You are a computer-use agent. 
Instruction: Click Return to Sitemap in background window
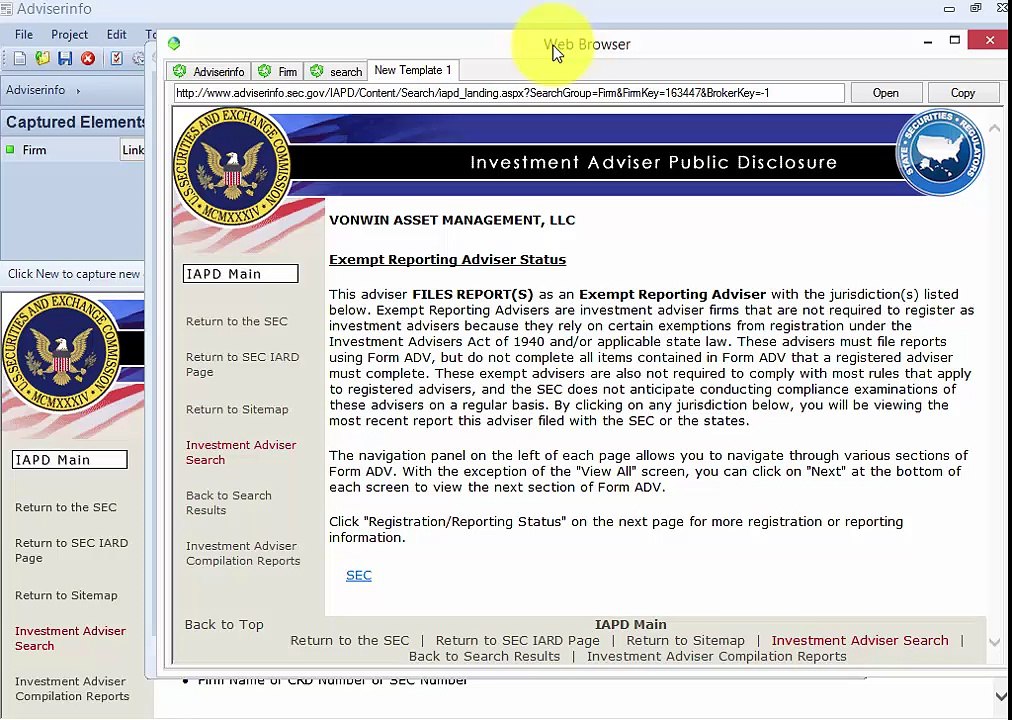click(x=66, y=595)
